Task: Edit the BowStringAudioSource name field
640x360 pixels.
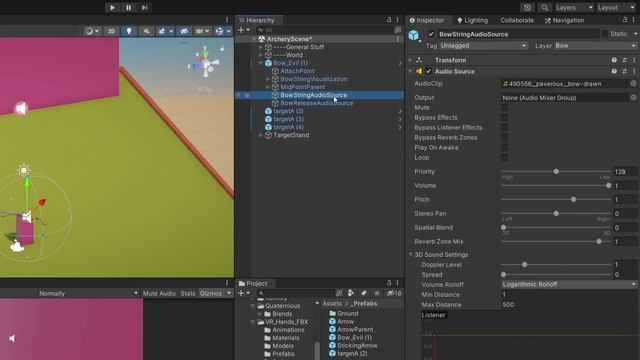Action: tap(518, 34)
